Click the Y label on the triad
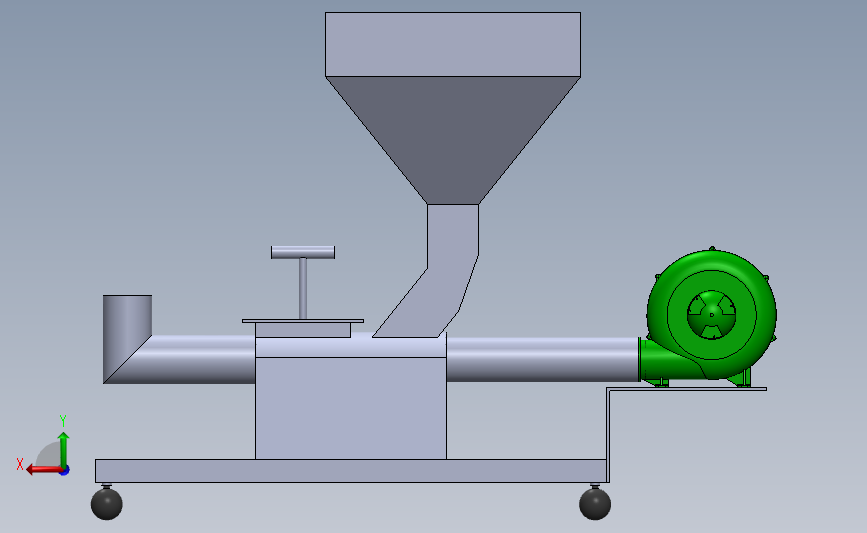The height and width of the screenshot is (533, 867). [x=63, y=421]
